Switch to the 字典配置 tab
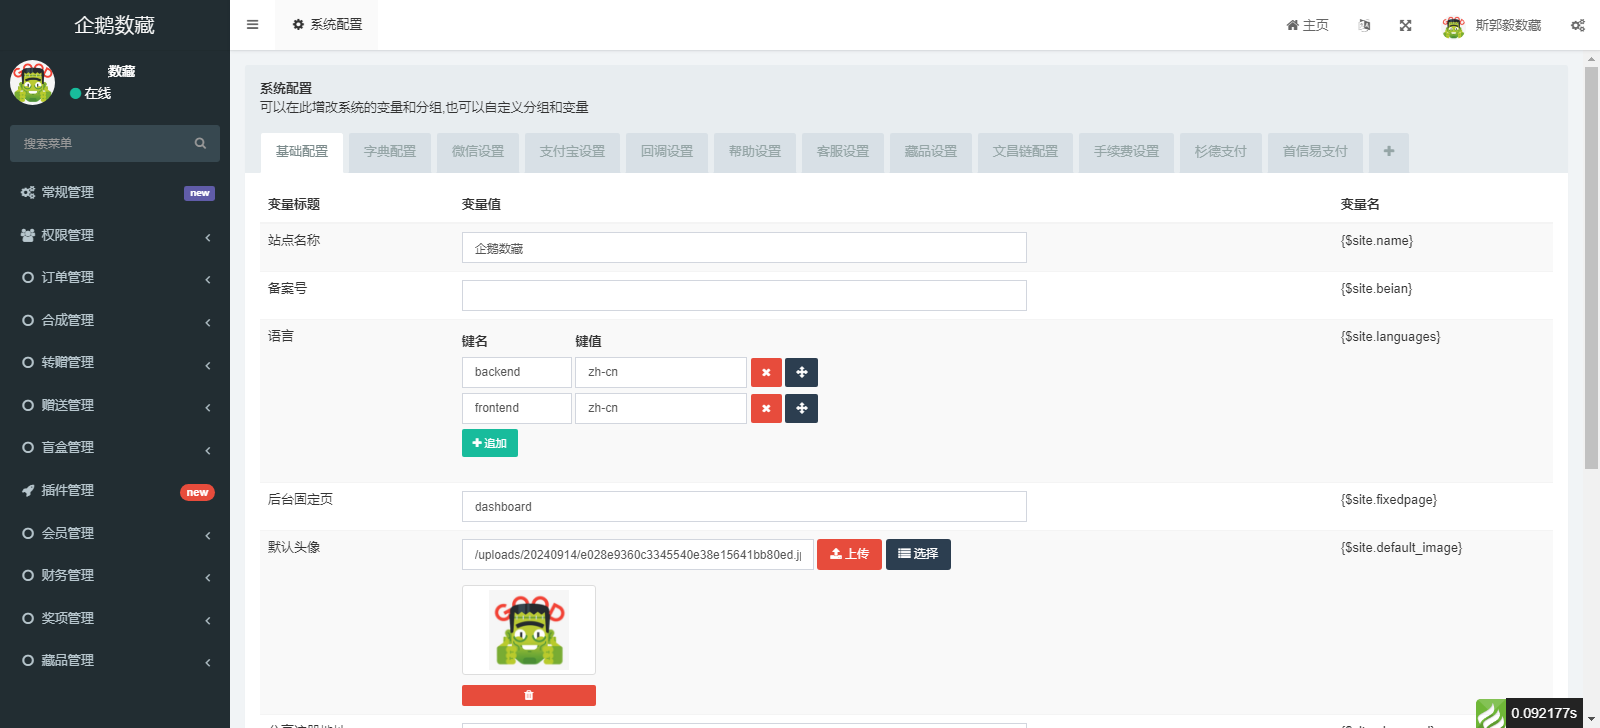The image size is (1600, 728). click(x=390, y=152)
